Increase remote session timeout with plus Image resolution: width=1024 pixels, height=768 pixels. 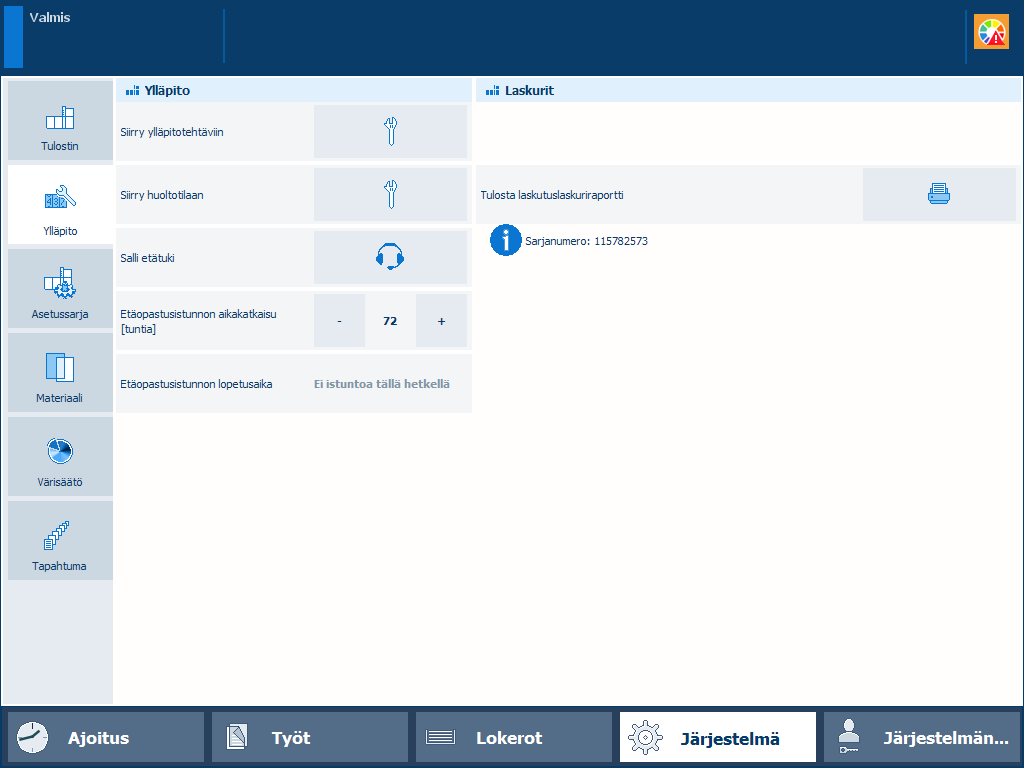pos(441,321)
